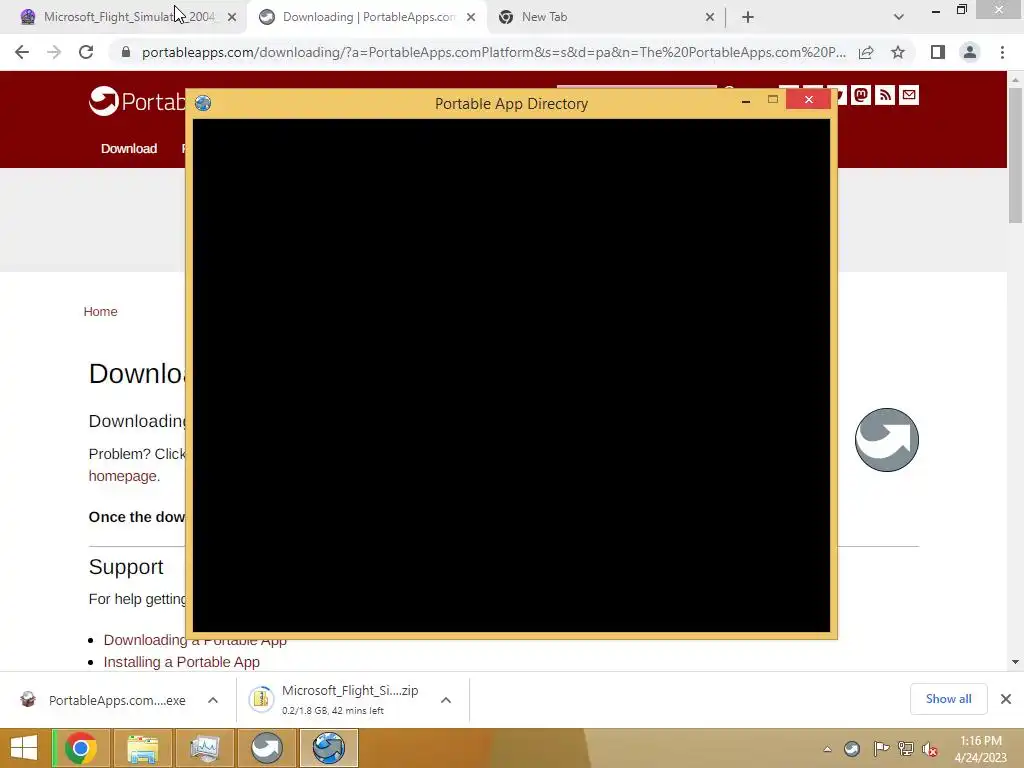Close the New Tab tab
Screen dimensions: 1024x768
click(710, 17)
